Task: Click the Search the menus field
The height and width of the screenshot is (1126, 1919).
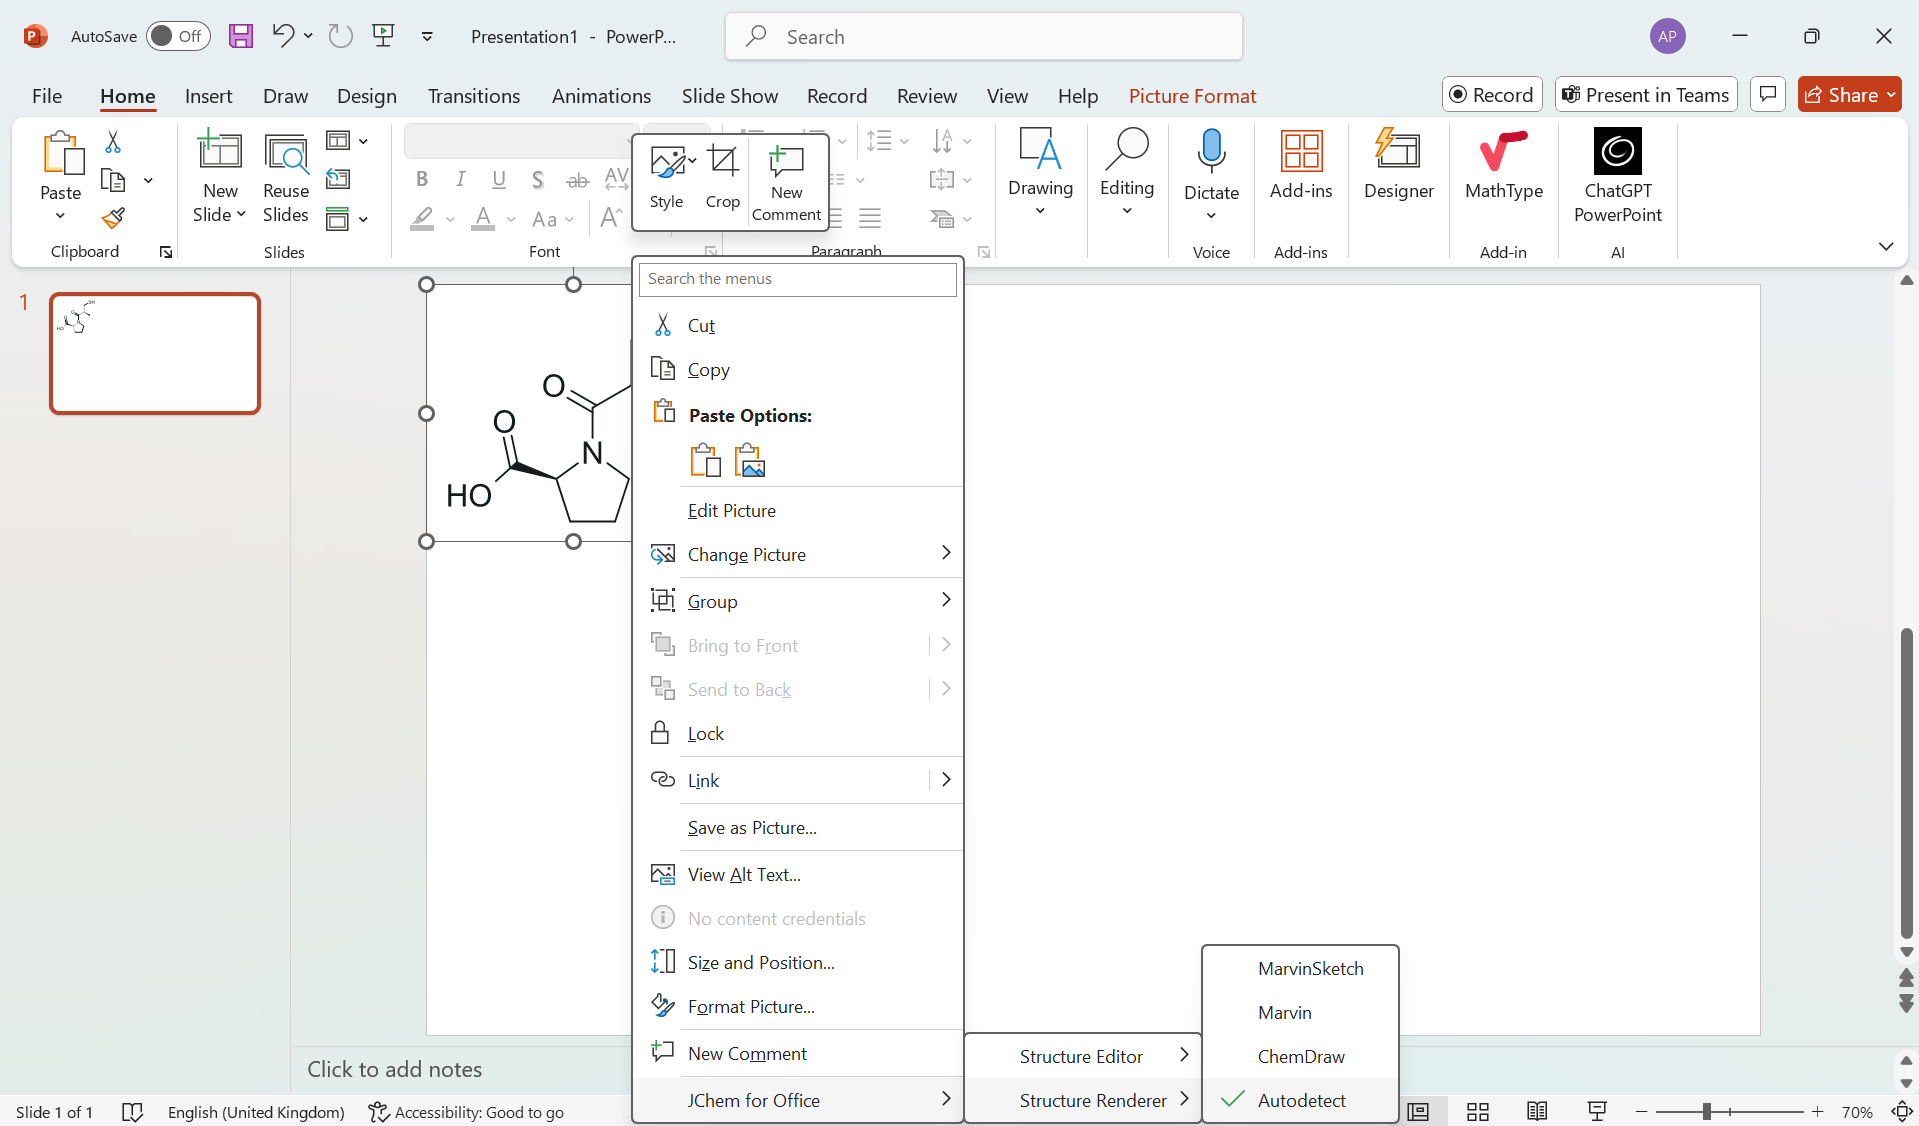Action: coord(797,279)
